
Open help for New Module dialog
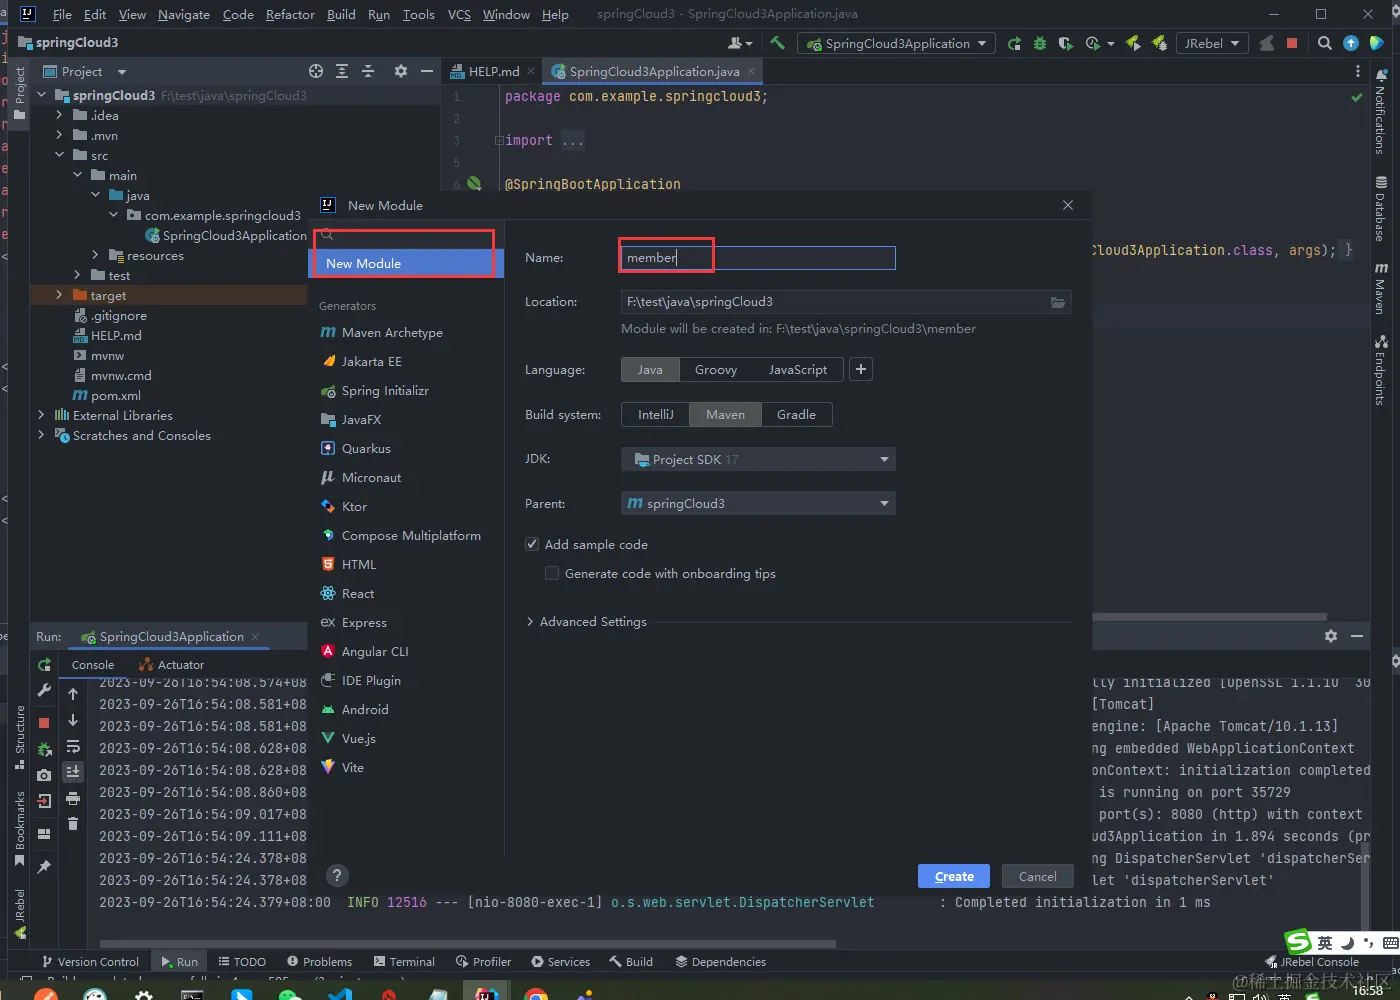pos(338,876)
